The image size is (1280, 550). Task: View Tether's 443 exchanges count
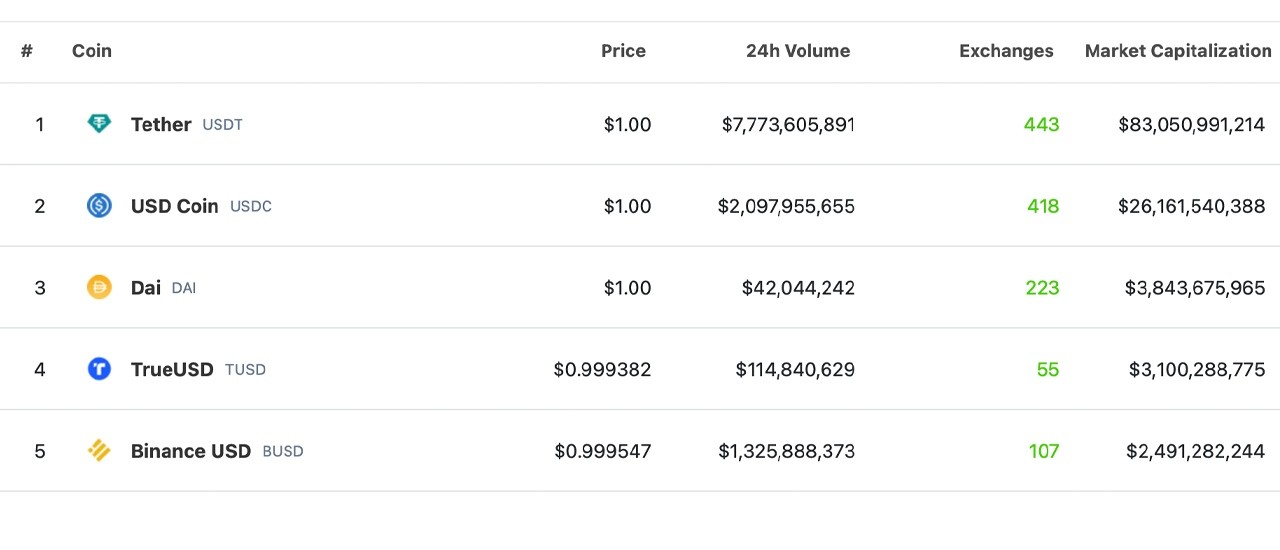click(x=1041, y=124)
